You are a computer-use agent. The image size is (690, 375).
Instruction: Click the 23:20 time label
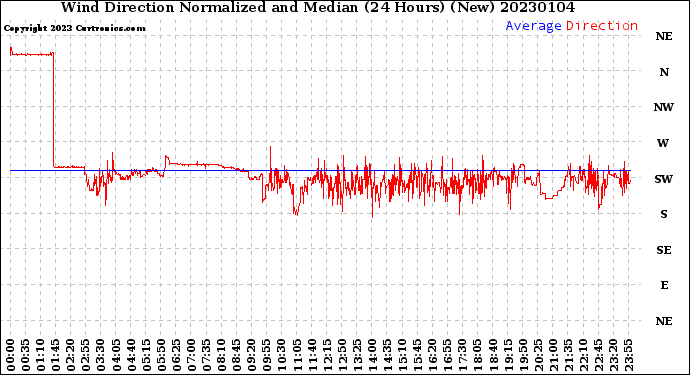[613, 355]
